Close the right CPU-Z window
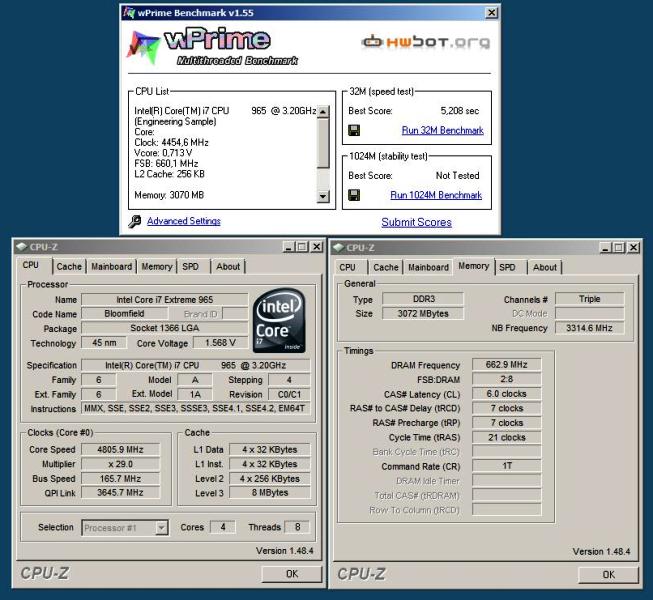The width and height of the screenshot is (653, 600). (x=634, y=248)
